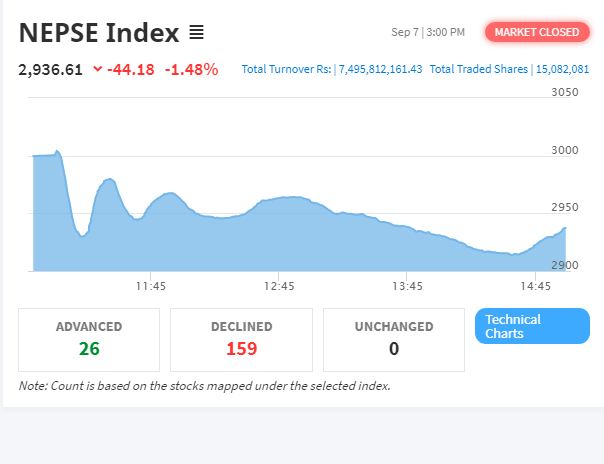Click the 11:45 time axis label
The width and height of the screenshot is (604, 464).
(x=151, y=286)
